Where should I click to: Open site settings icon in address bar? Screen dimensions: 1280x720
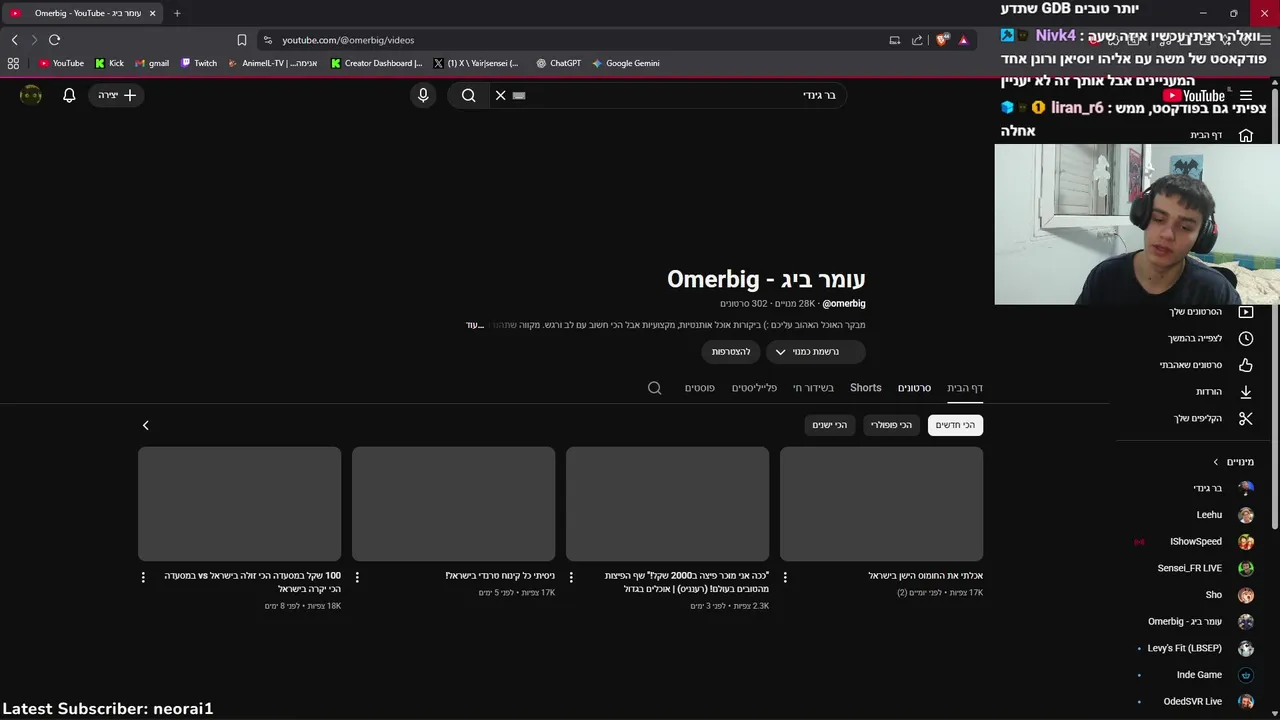coord(268,40)
